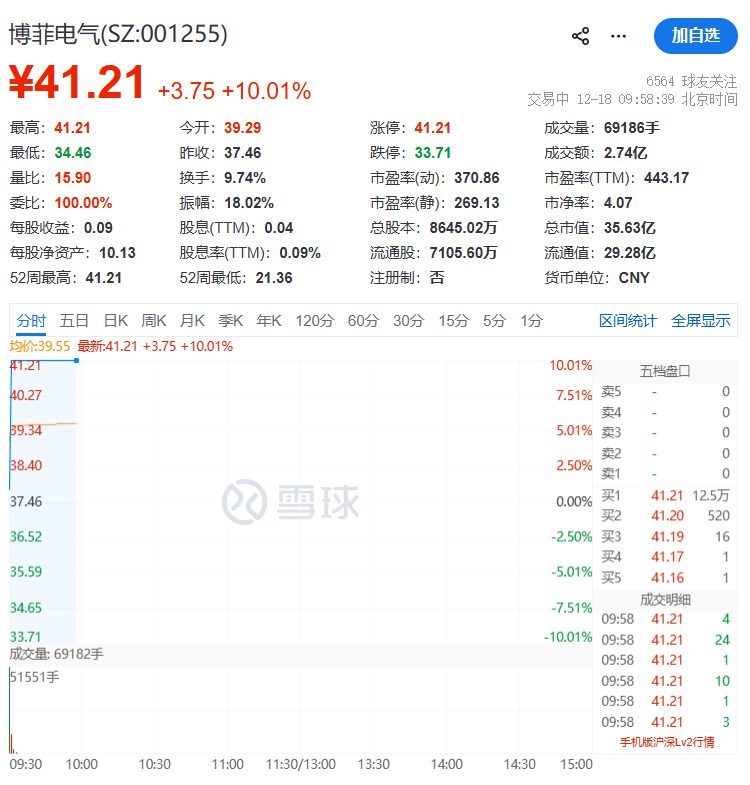Select the 60分 chart interval

tap(363, 321)
